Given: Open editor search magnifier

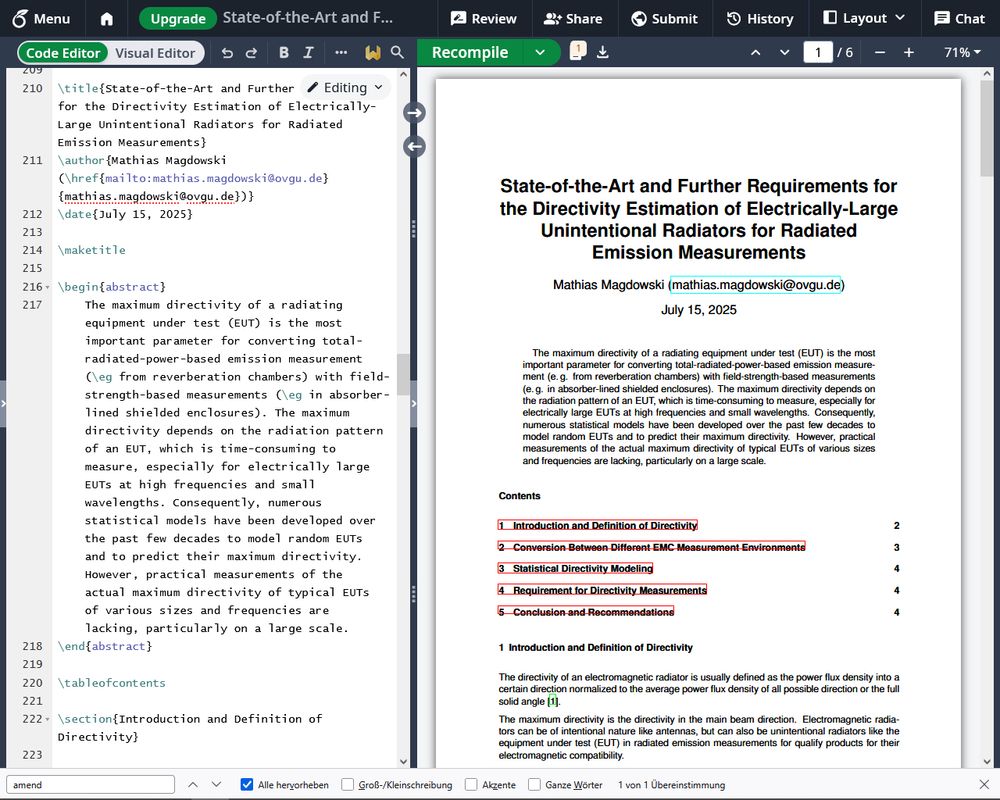Looking at the screenshot, I should pyautogui.click(x=397, y=52).
